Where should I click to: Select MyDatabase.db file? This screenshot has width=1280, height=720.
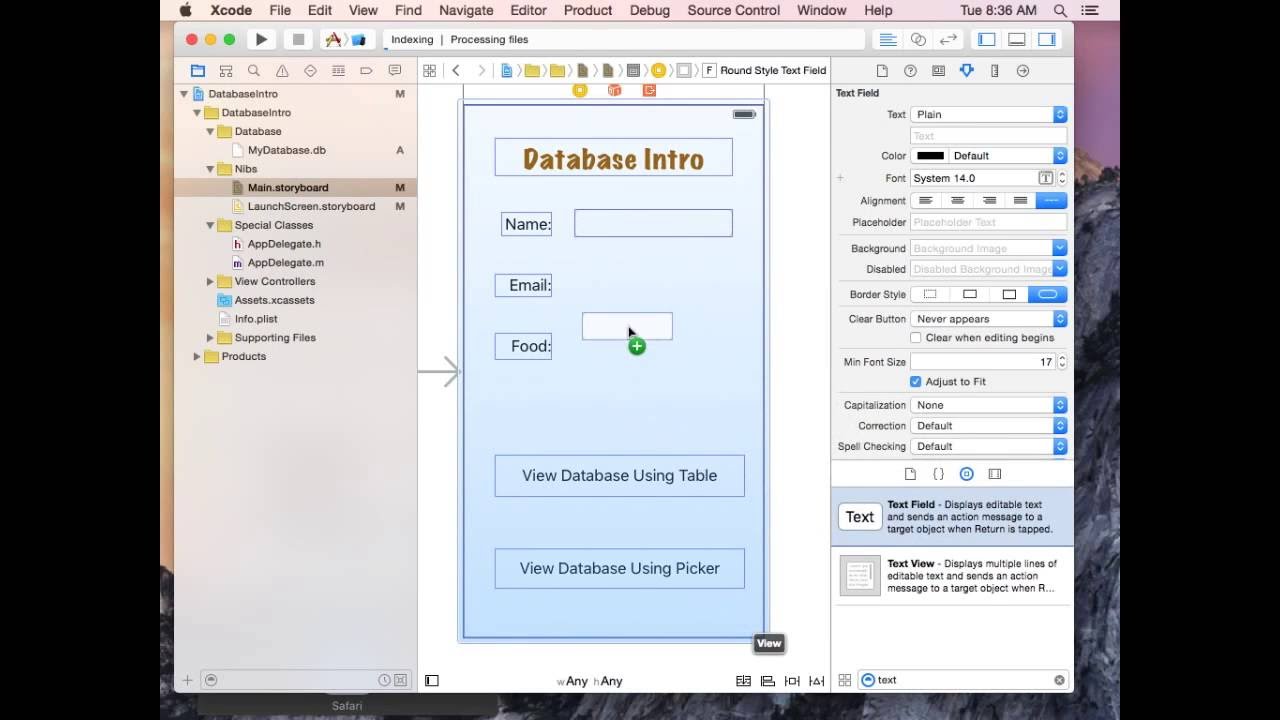pos(286,150)
